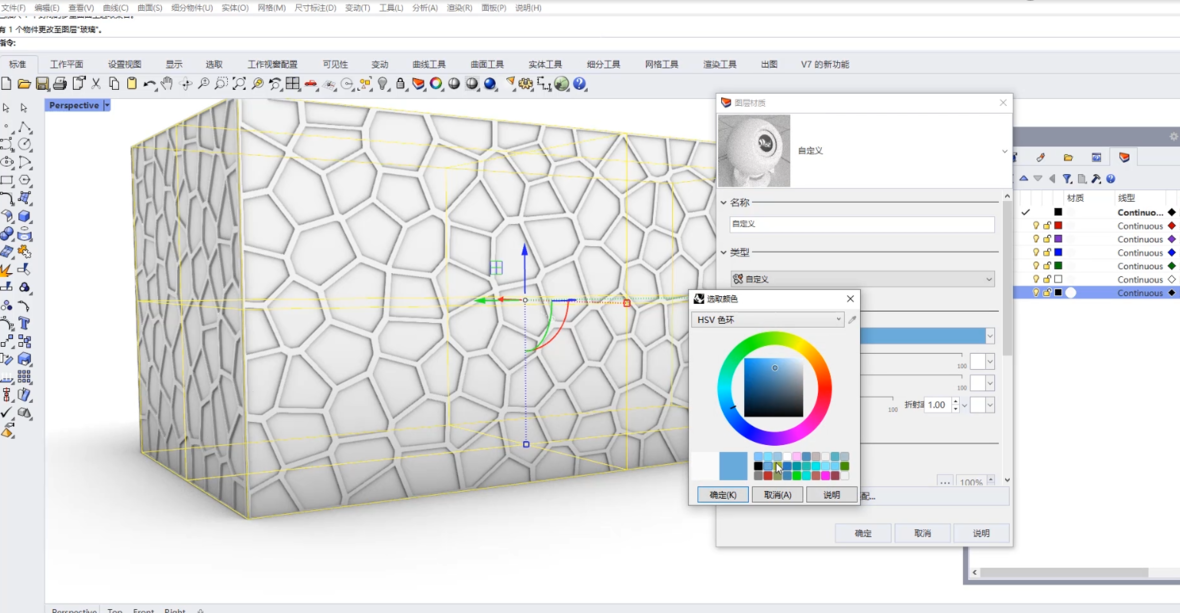The image size is (1180, 613).
Task: Click 确定(K) in the color picker
Action: 722,495
